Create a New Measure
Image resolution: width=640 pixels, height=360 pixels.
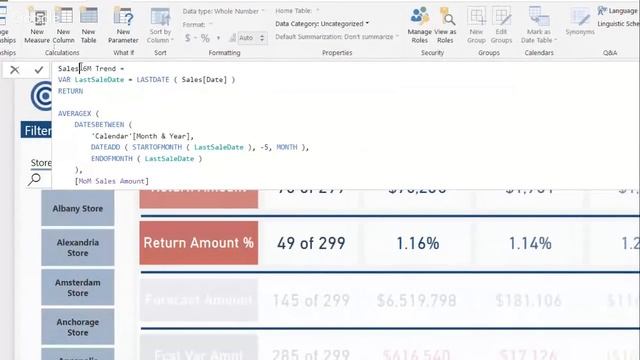37,25
